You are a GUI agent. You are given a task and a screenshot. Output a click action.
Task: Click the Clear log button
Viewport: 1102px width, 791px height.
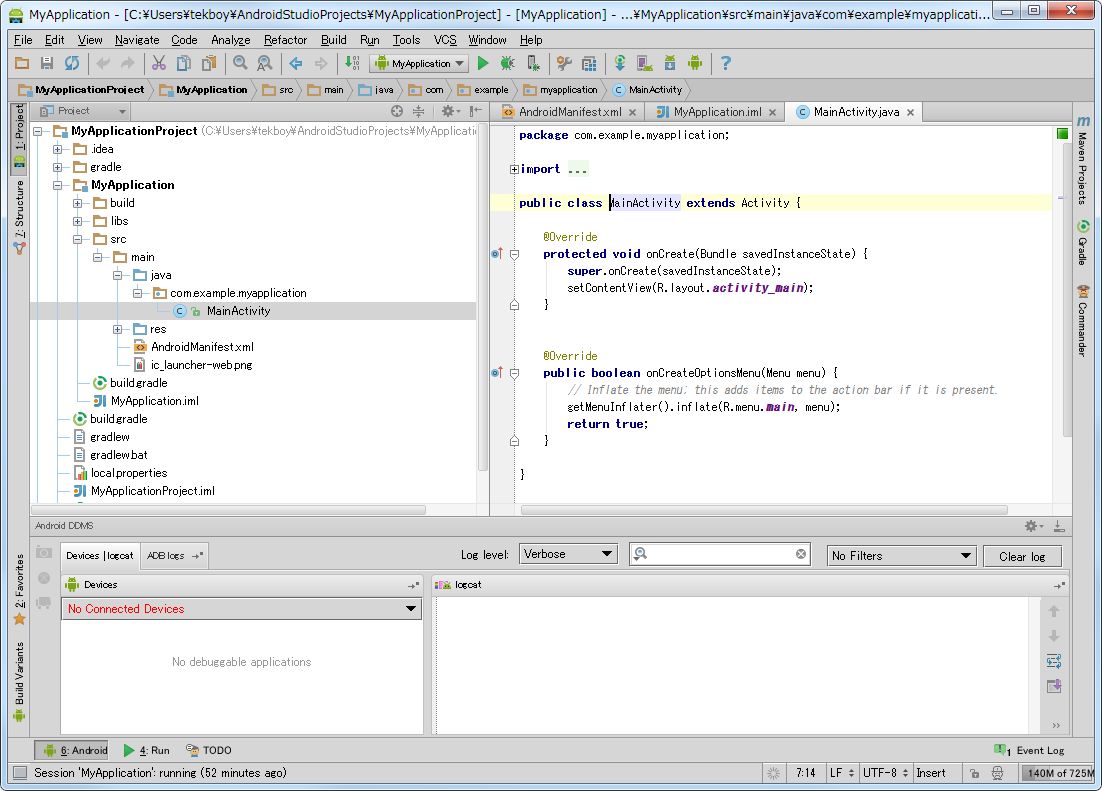pyautogui.click(x=1022, y=556)
